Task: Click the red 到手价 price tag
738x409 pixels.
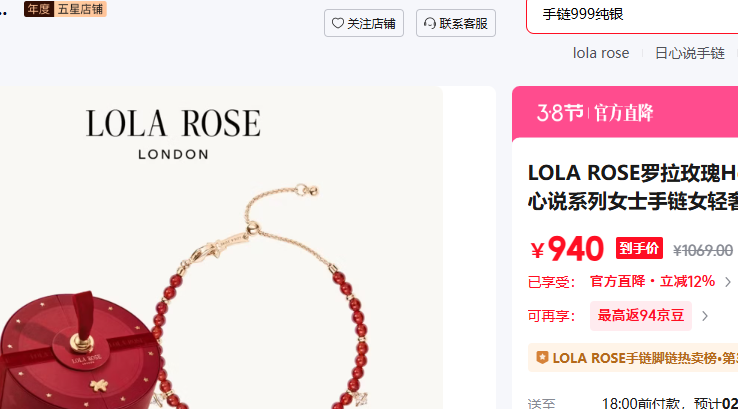Action: pos(639,248)
